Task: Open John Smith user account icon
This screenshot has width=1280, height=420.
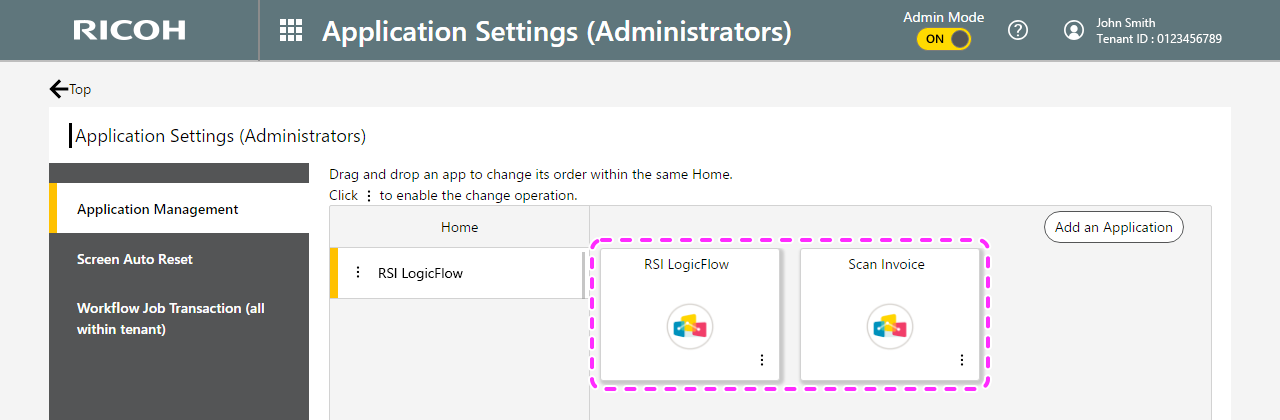Action: point(1074,30)
